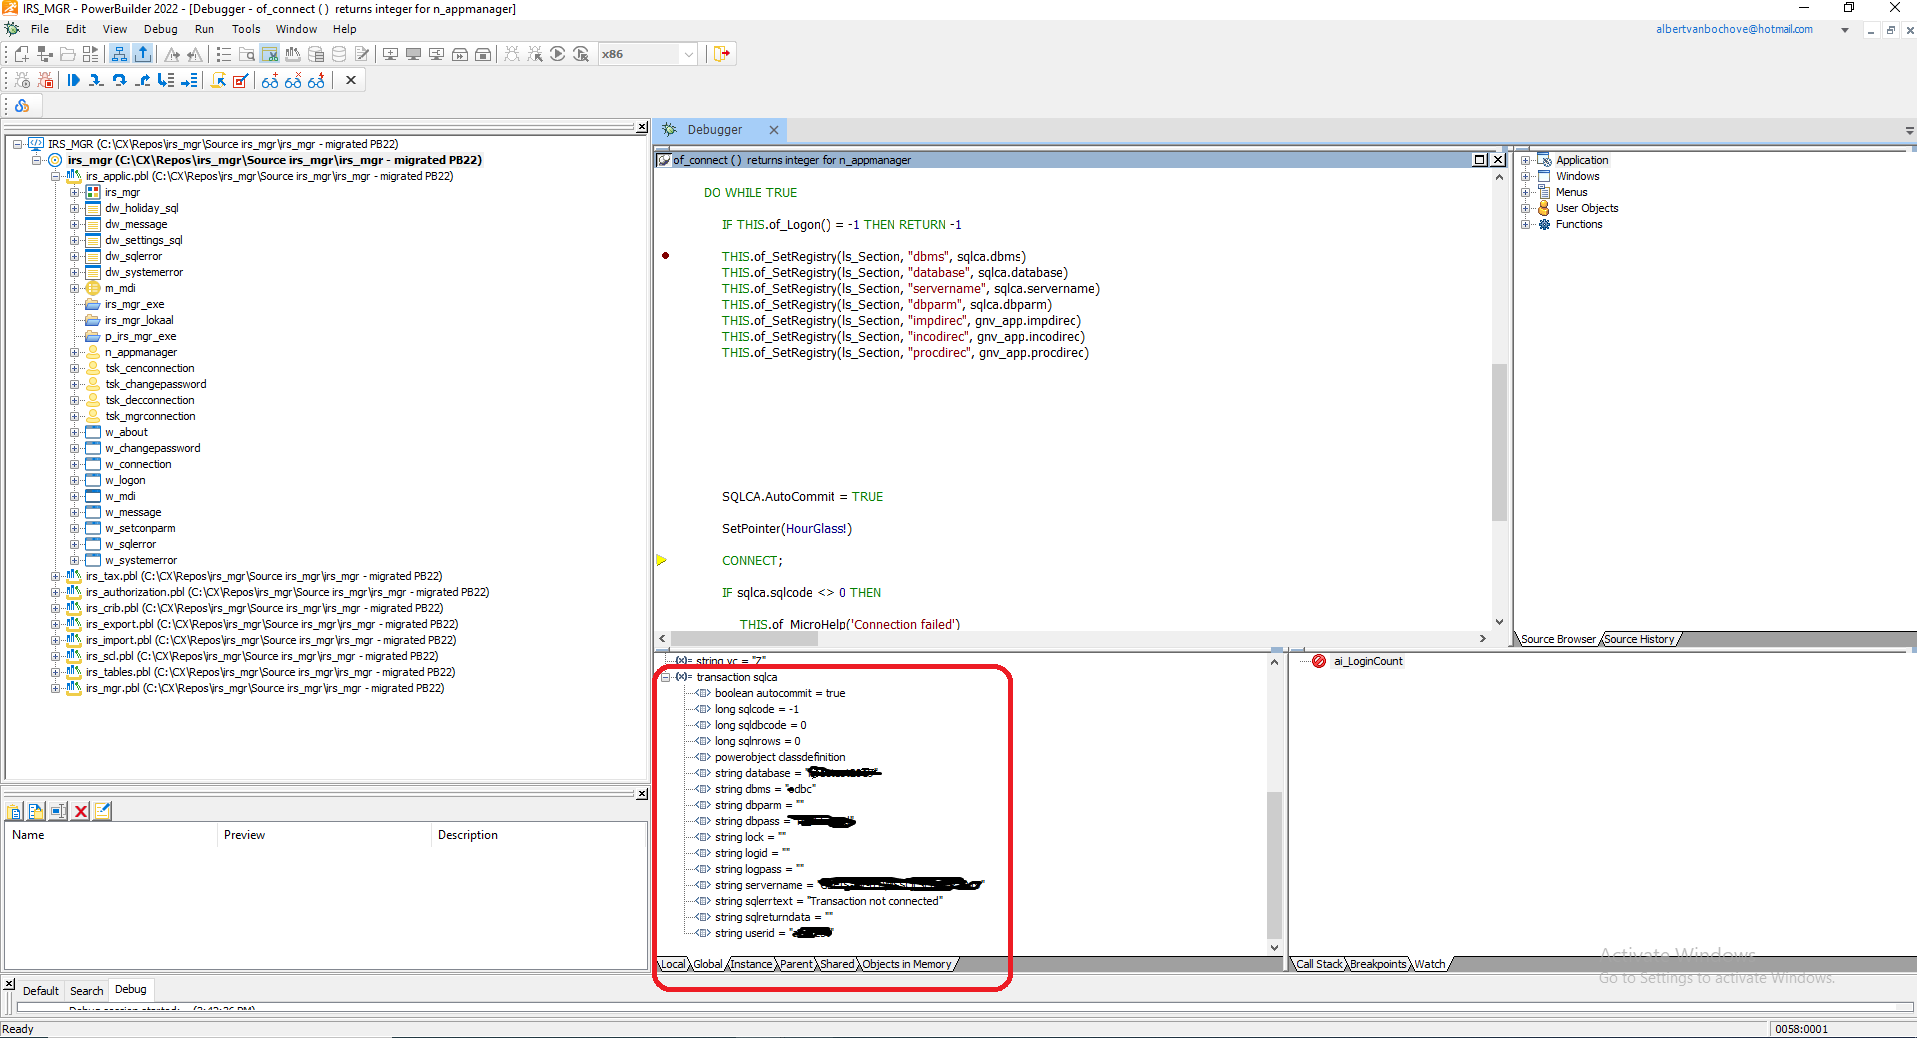This screenshot has width=1917, height=1038.
Task: Click the Step Over debugger icon
Action: [x=119, y=81]
